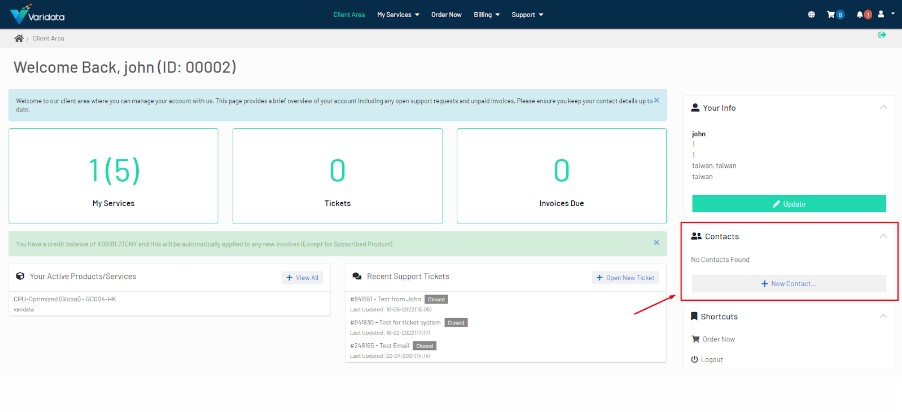Open the My Services menu

click(398, 14)
